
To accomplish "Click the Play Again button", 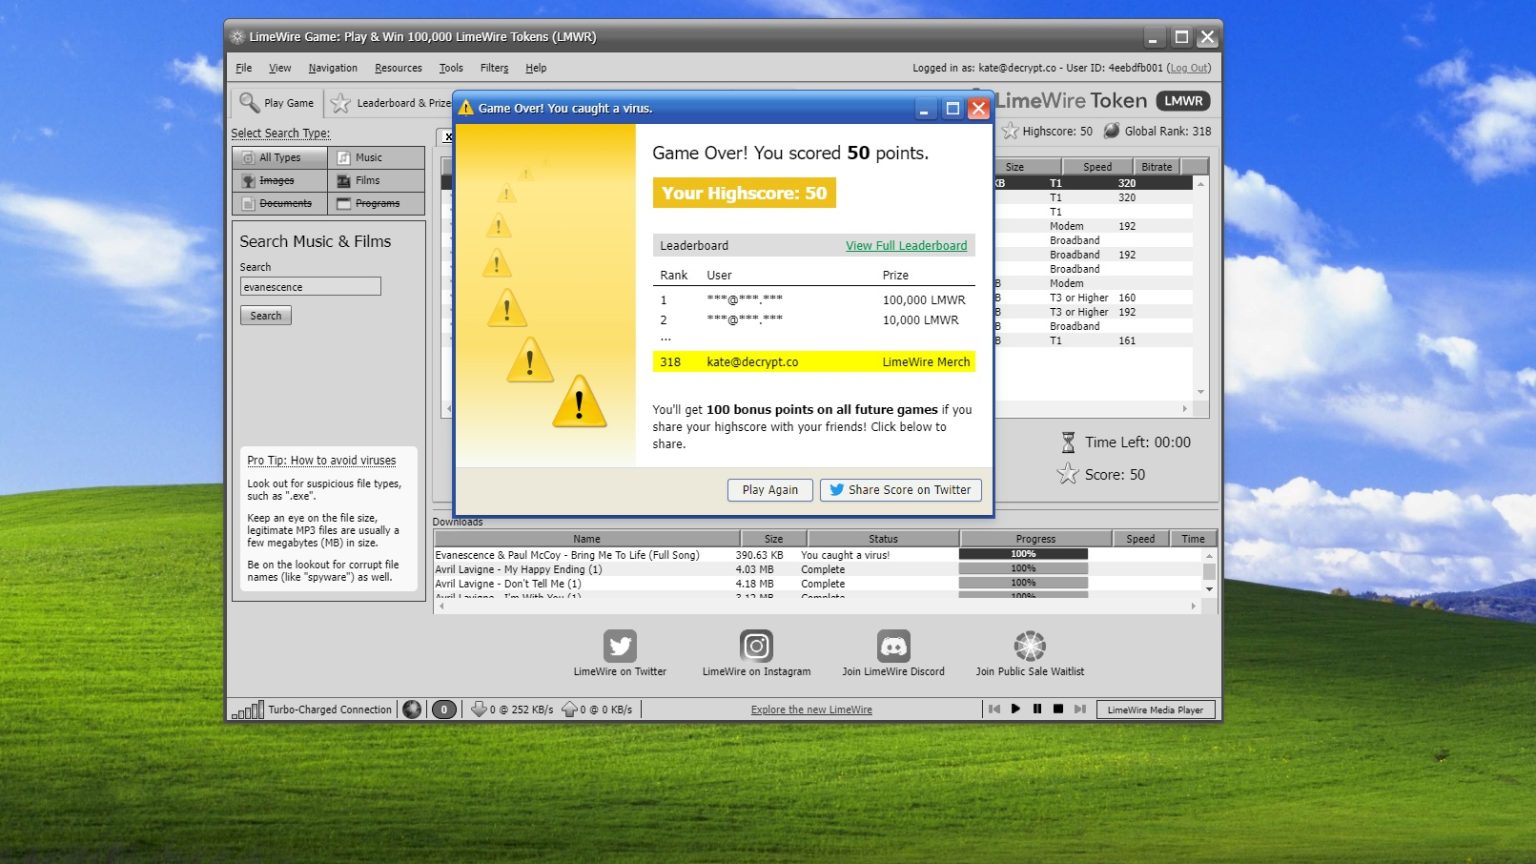I will (x=769, y=490).
